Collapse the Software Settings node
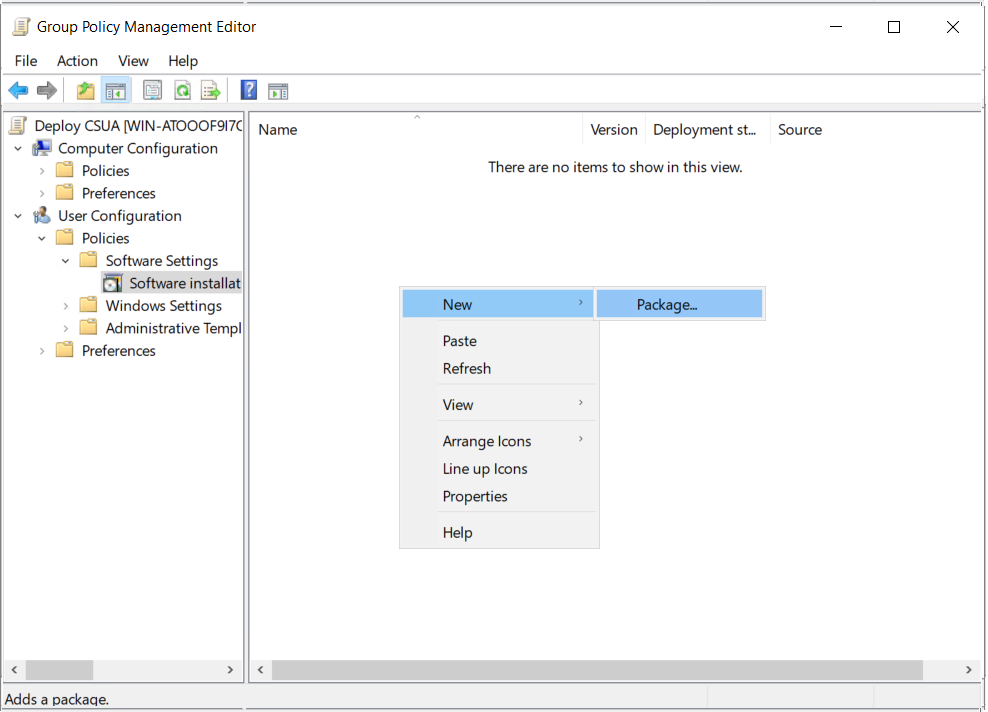The image size is (988, 712). 66,261
